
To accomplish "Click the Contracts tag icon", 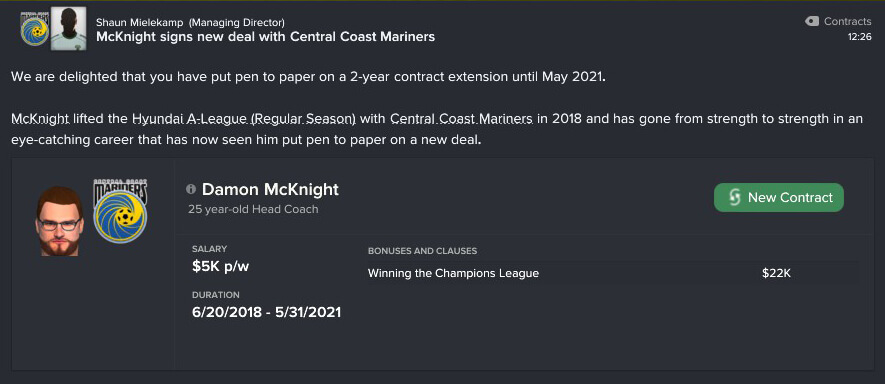I will click(x=812, y=21).
